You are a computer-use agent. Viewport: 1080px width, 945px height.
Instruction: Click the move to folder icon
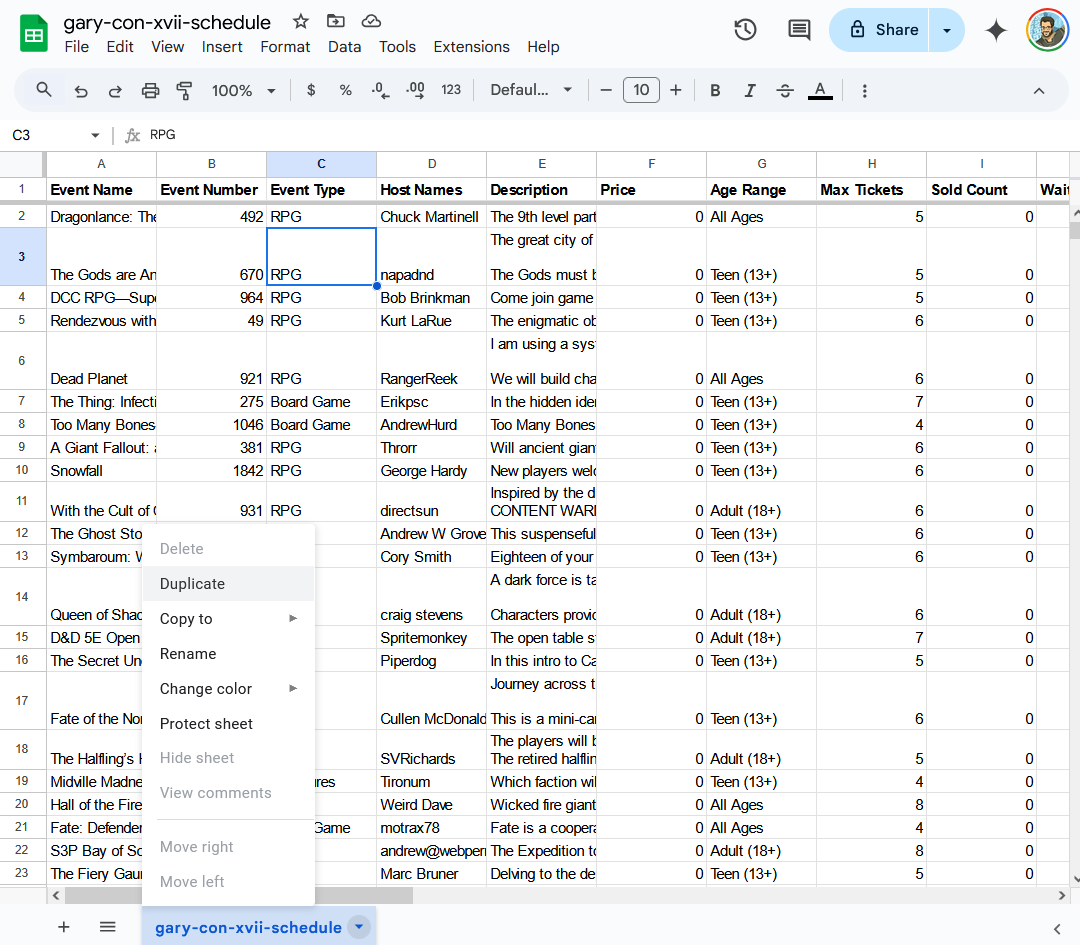tap(335, 21)
